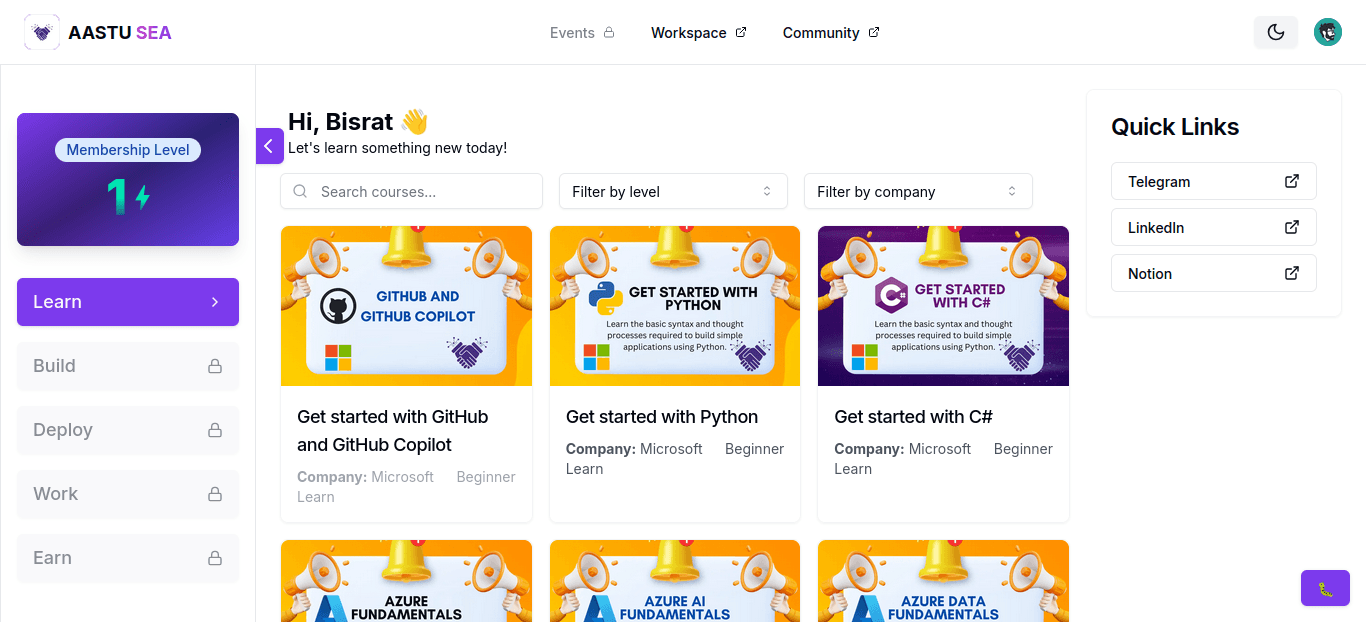This screenshot has width=1366, height=622.
Task: Select the Build sidebar tab
Action: pyautogui.click(x=128, y=366)
